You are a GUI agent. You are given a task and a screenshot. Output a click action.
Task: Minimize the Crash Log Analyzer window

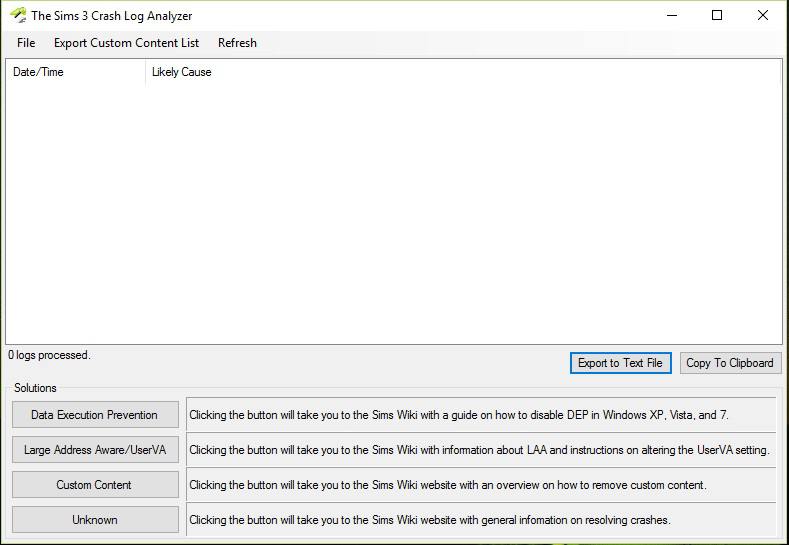click(x=672, y=15)
